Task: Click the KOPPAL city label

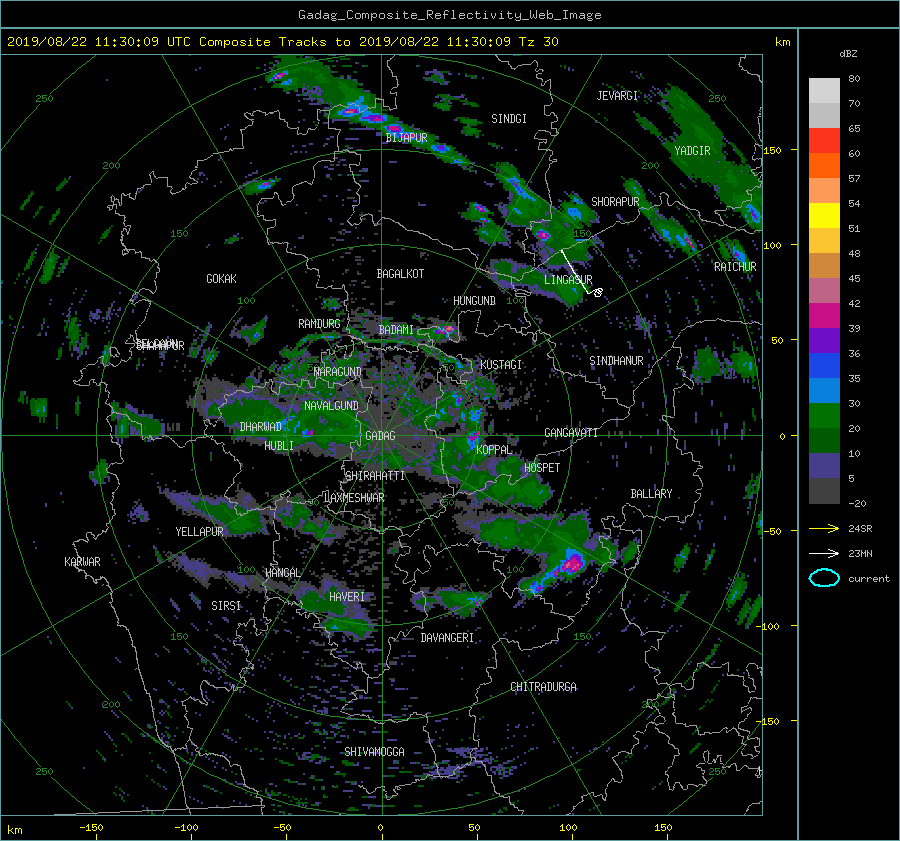Action: click(x=494, y=450)
